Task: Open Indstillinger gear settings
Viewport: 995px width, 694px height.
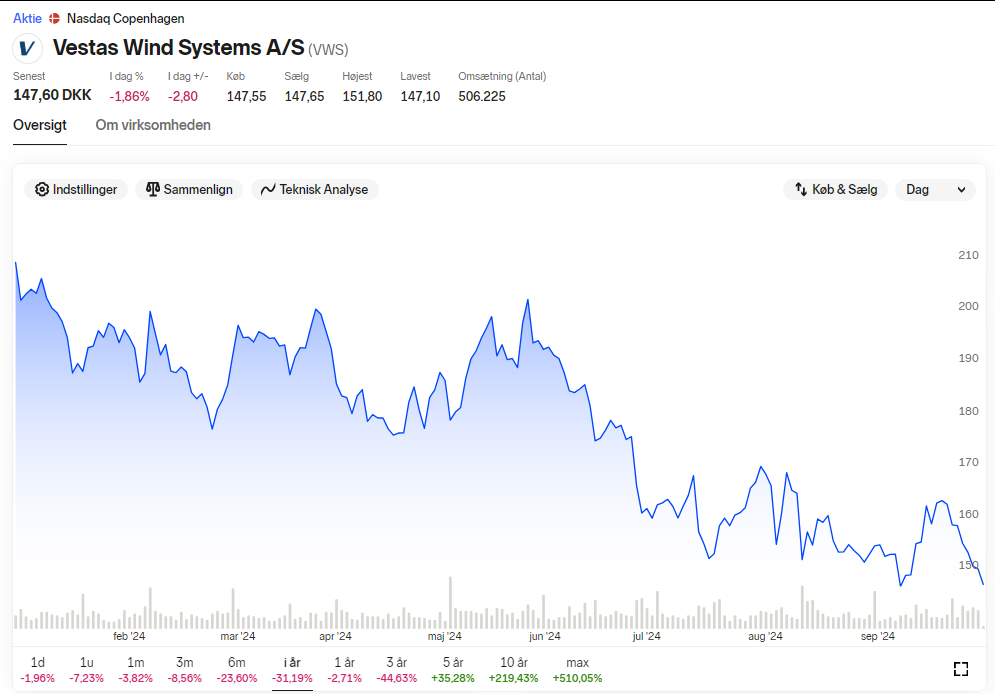Action: click(76, 190)
